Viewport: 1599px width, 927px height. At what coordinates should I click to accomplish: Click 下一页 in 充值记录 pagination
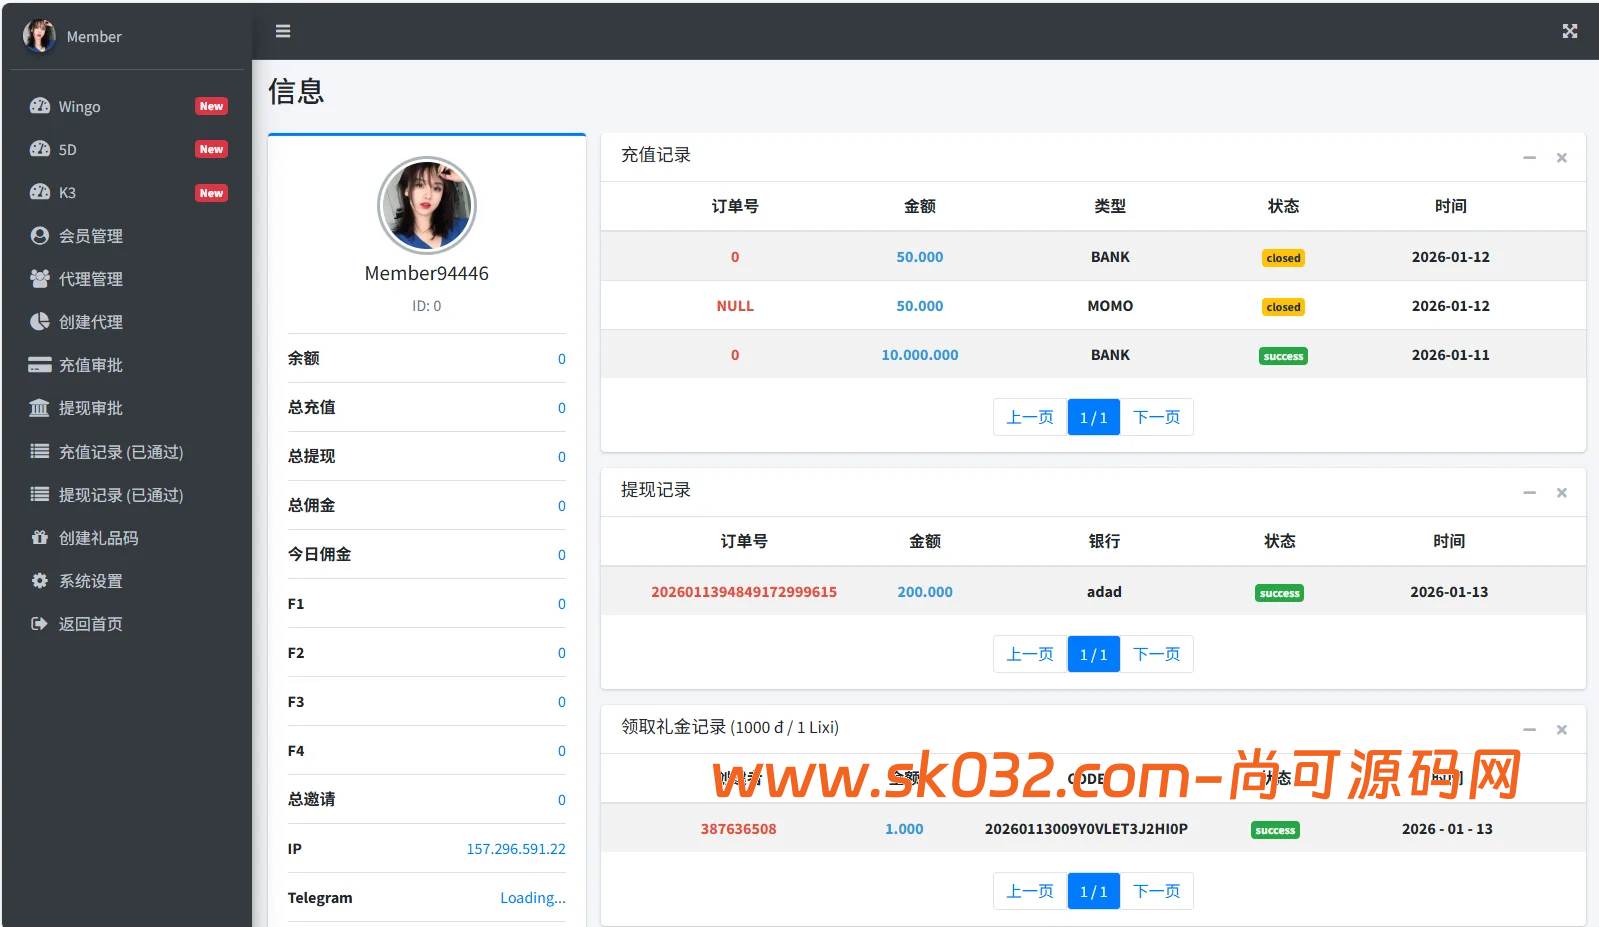(x=1157, y=417)
